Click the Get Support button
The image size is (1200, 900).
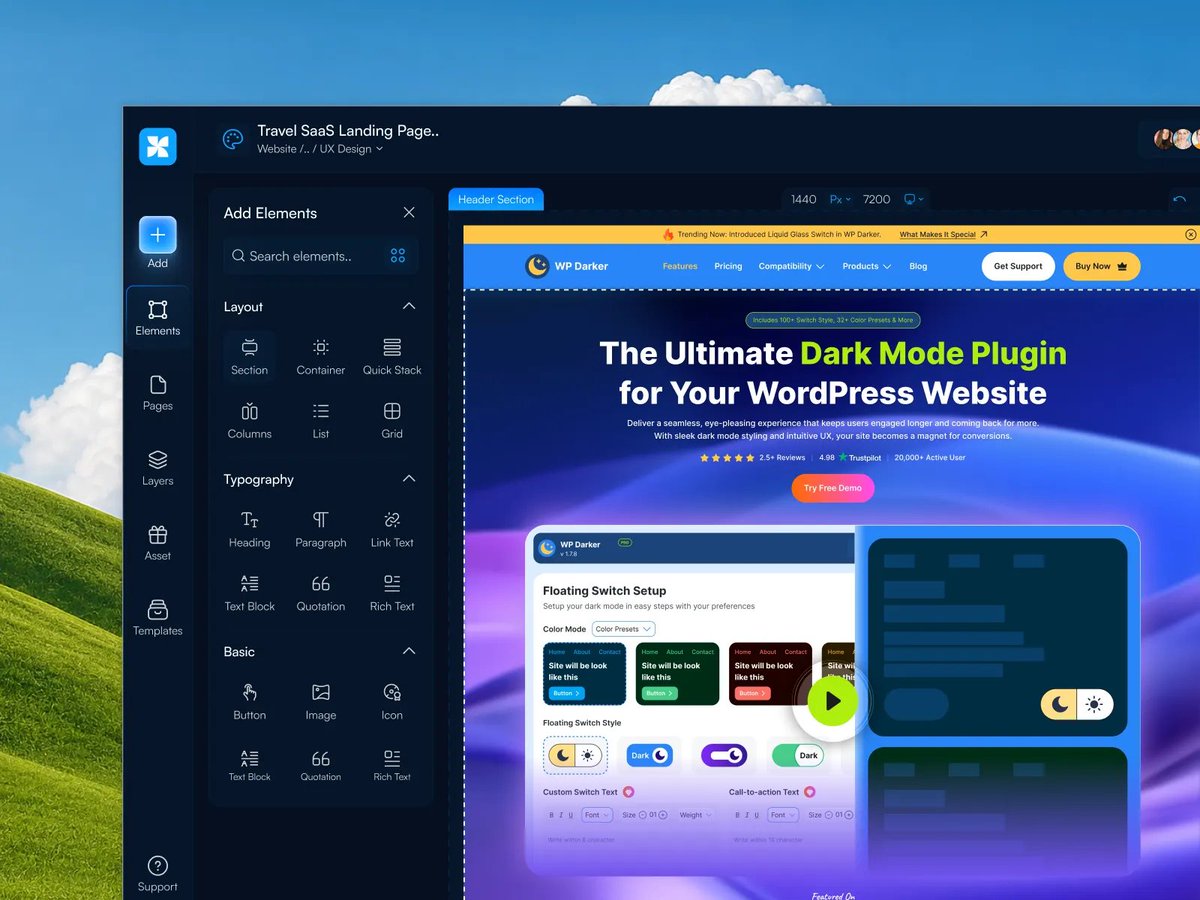[1018, 266]
